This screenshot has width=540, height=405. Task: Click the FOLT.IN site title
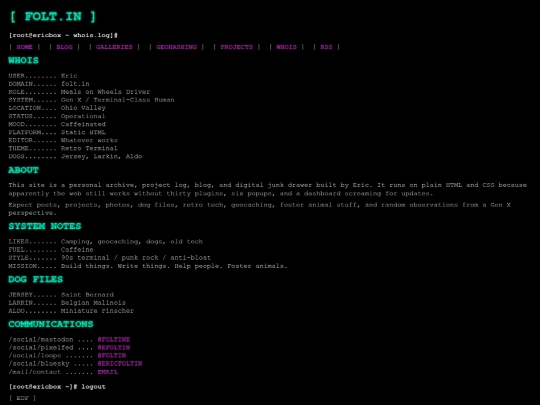53,17
